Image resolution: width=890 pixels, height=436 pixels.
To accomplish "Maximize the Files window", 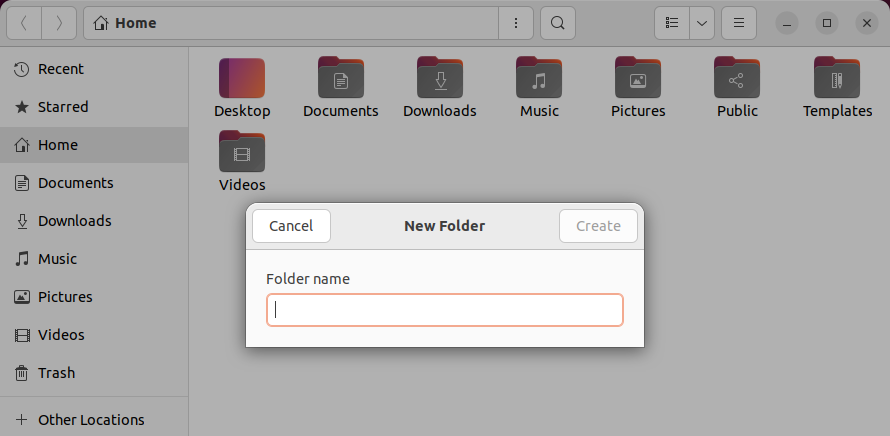I will (827, 23).
